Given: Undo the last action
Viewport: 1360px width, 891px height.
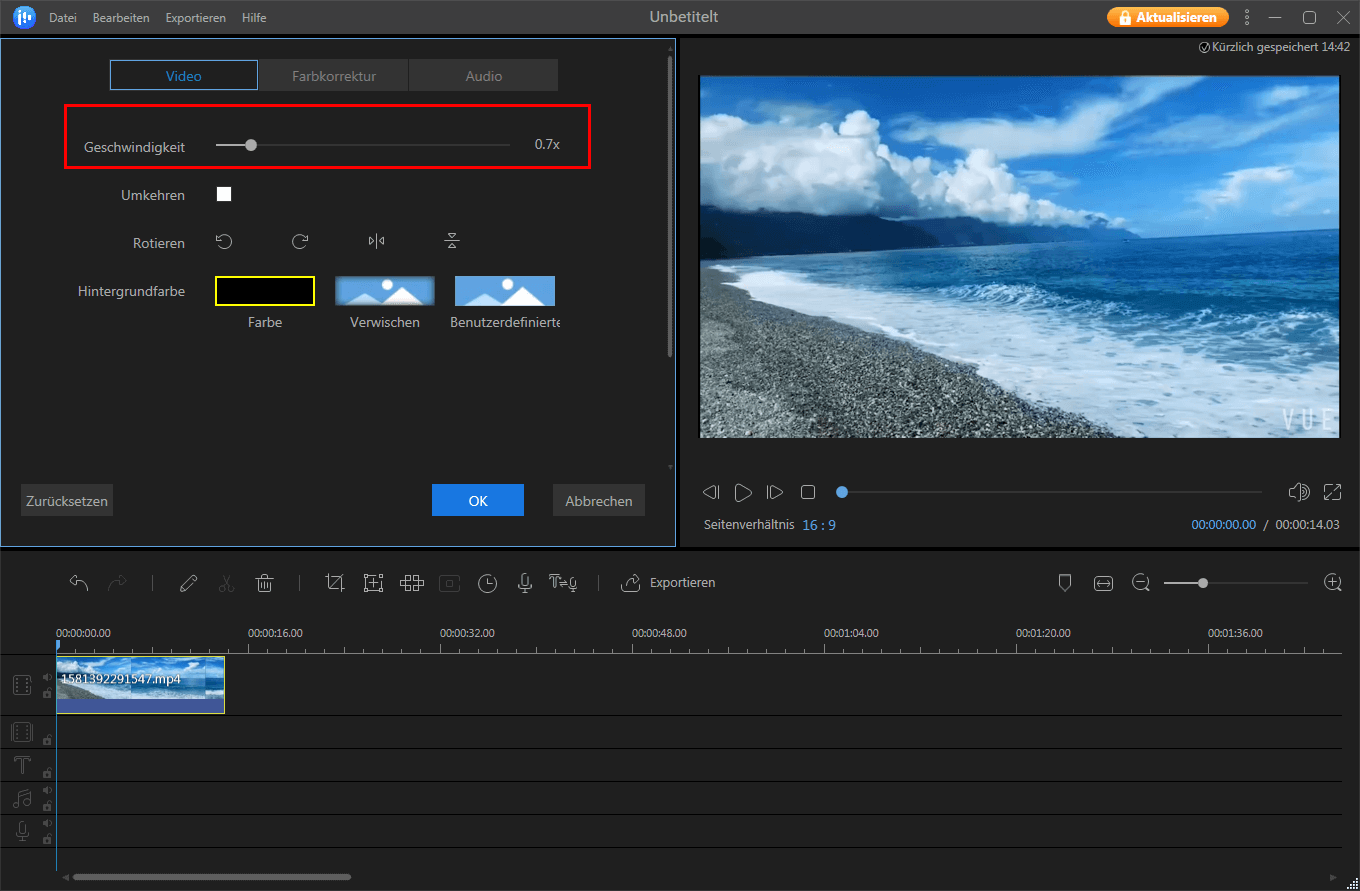Looking at the screenshot, I should coord(79,582).
